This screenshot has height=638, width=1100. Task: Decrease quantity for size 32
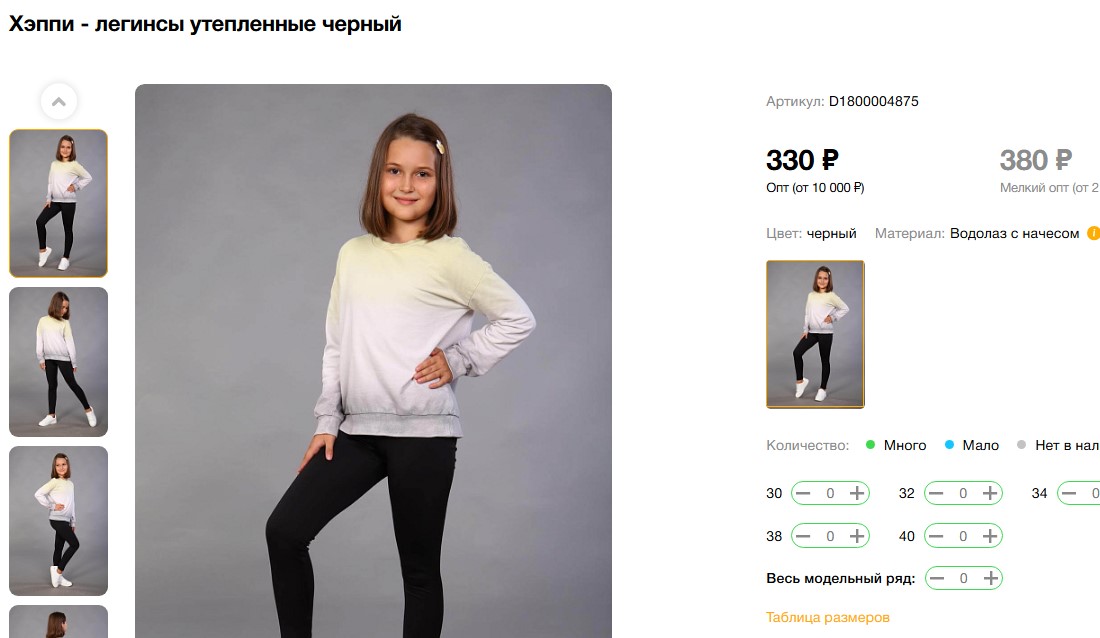tap(936, 493)
